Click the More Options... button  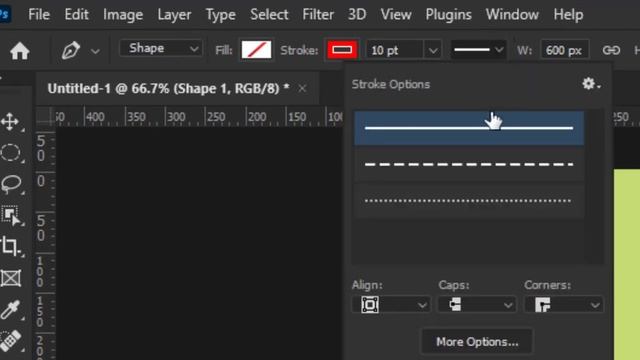477,341
